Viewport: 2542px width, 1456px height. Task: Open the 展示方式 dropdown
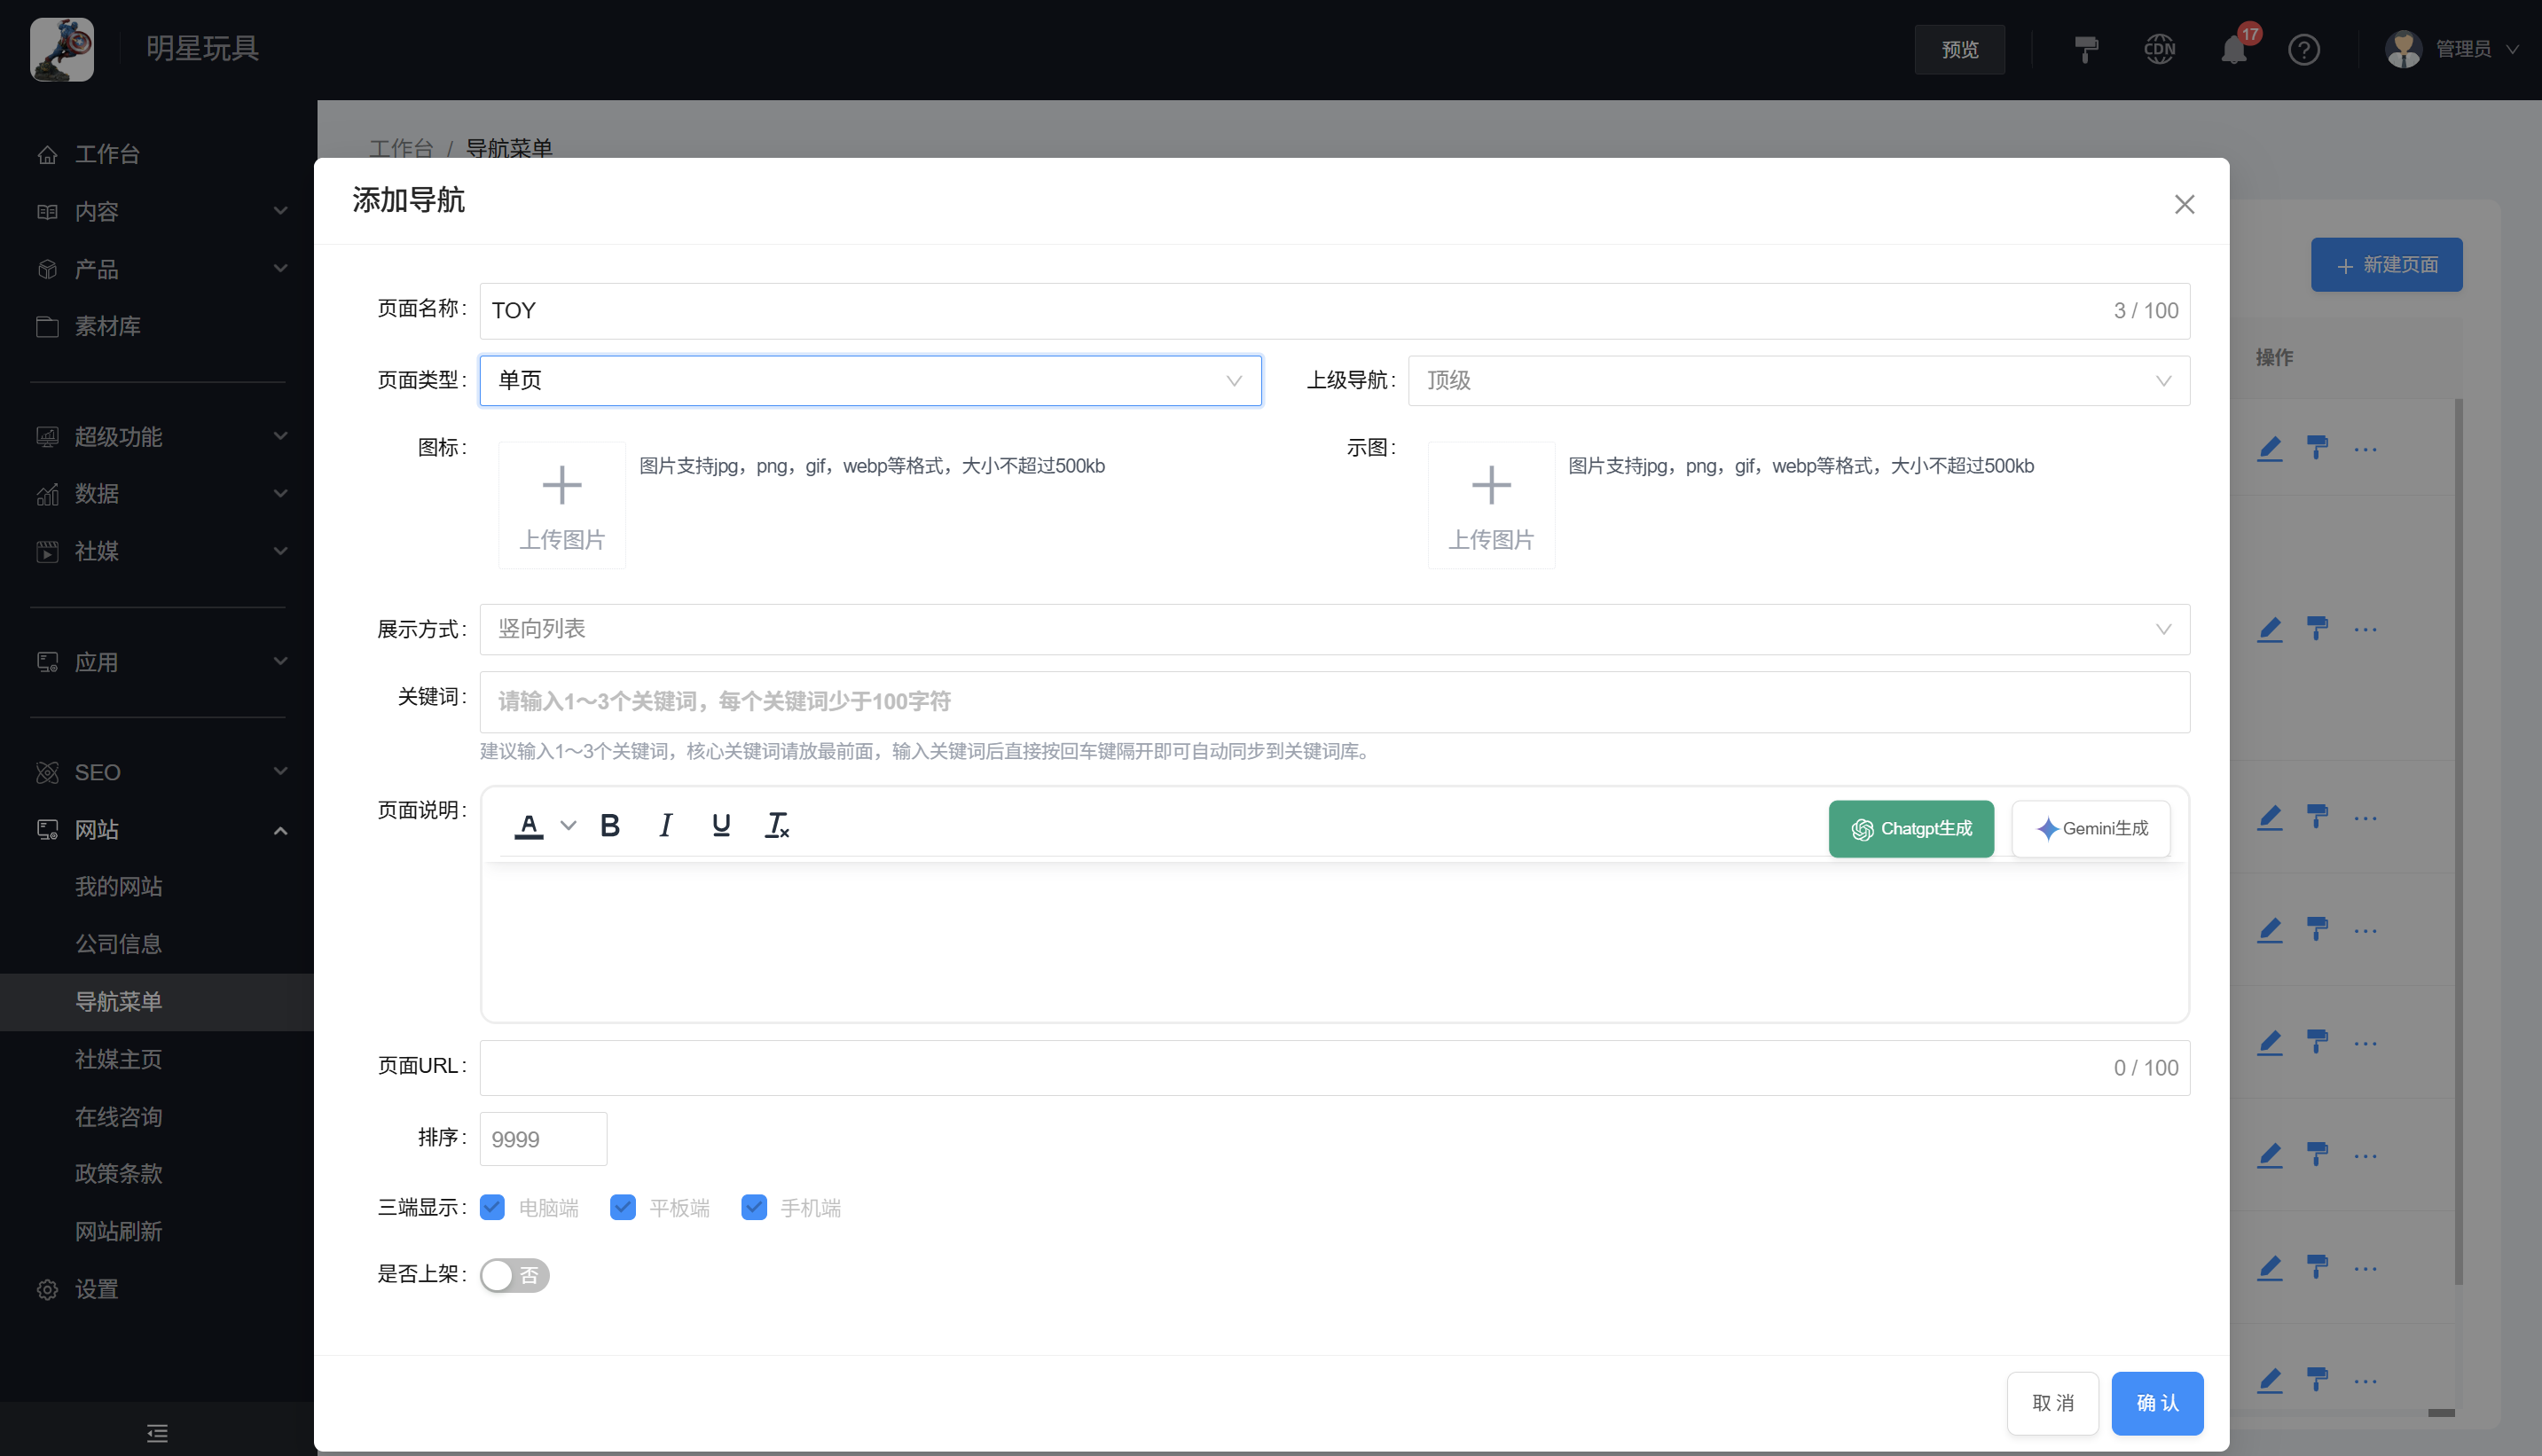pyautogui.click(x=1334, y=629)
